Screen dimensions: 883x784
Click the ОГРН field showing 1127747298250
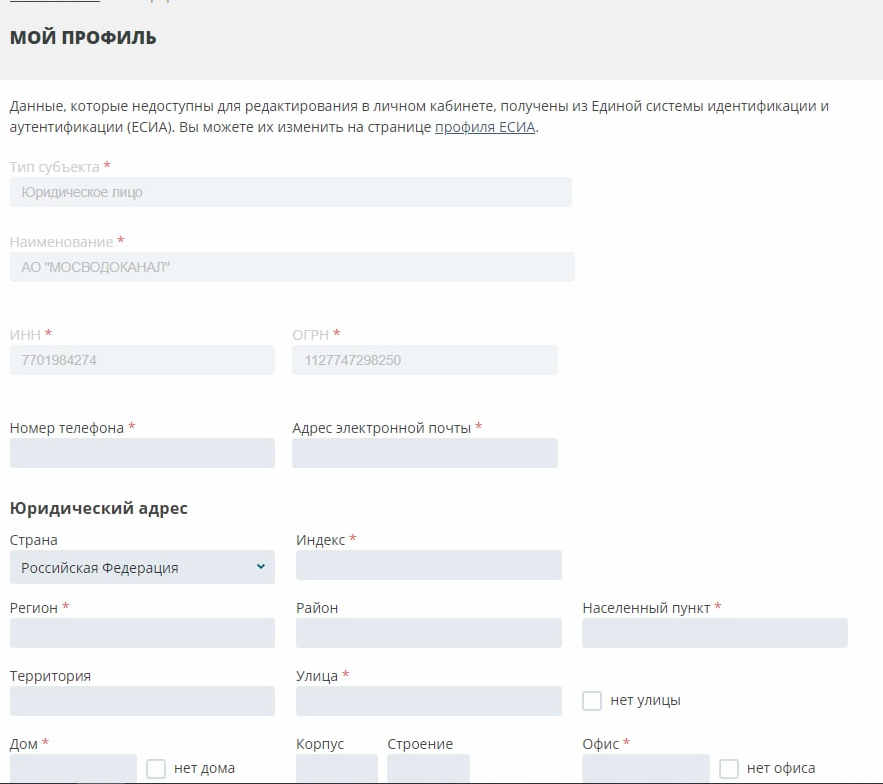click(424, 360)
